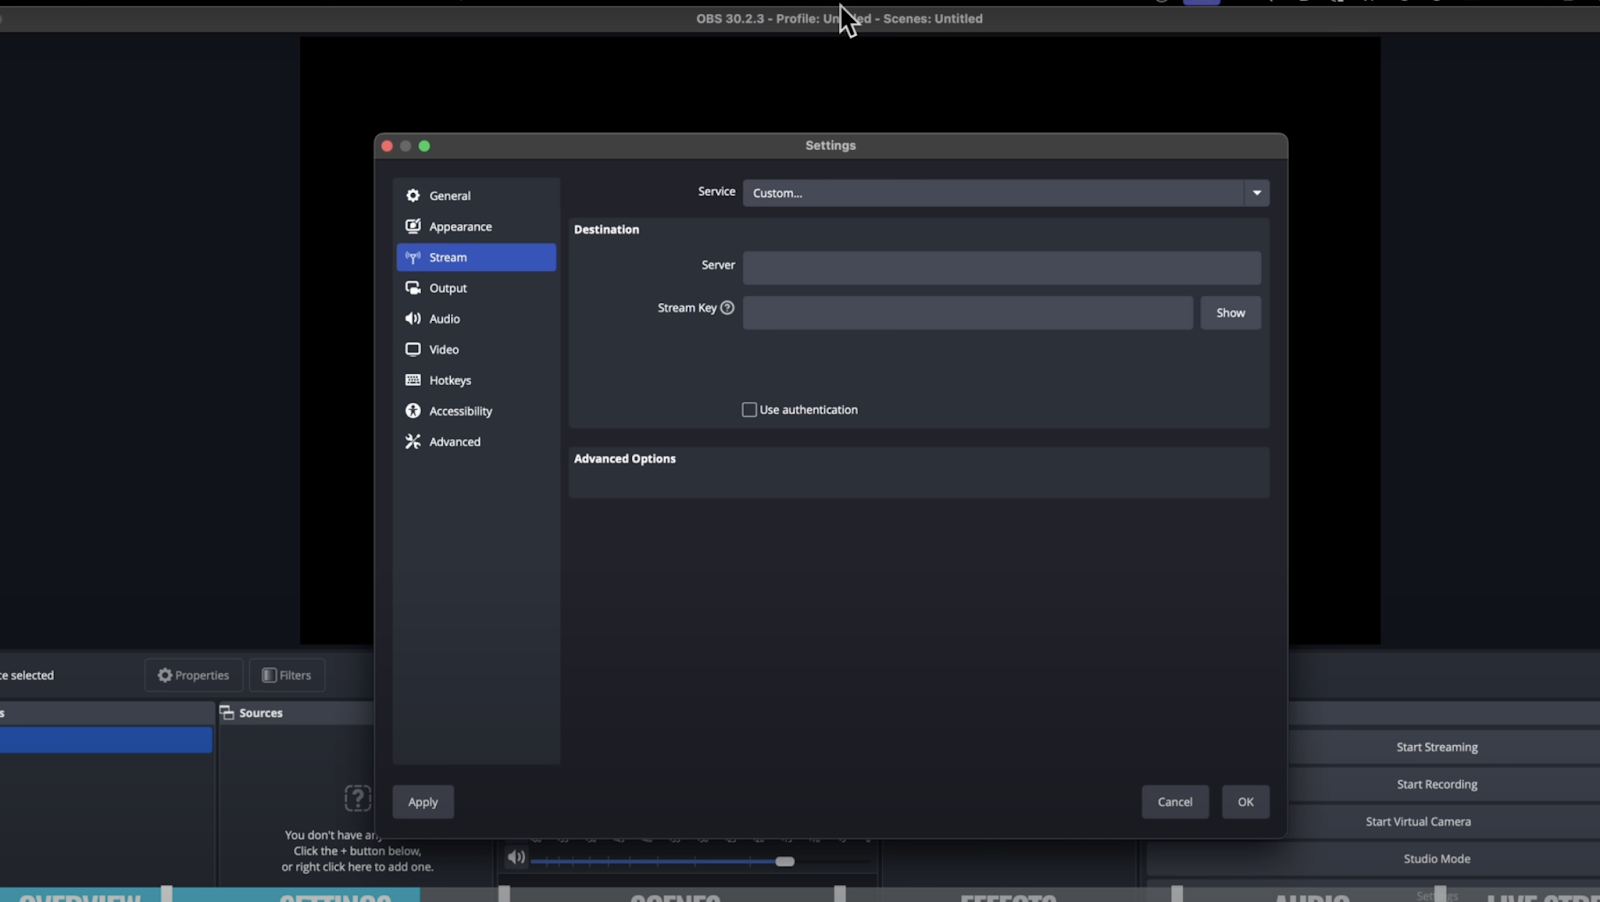The height and width of the screenshot is (902, 1600).
Task: Enable the Use authentication checkbox
Action: coord(748,409)
